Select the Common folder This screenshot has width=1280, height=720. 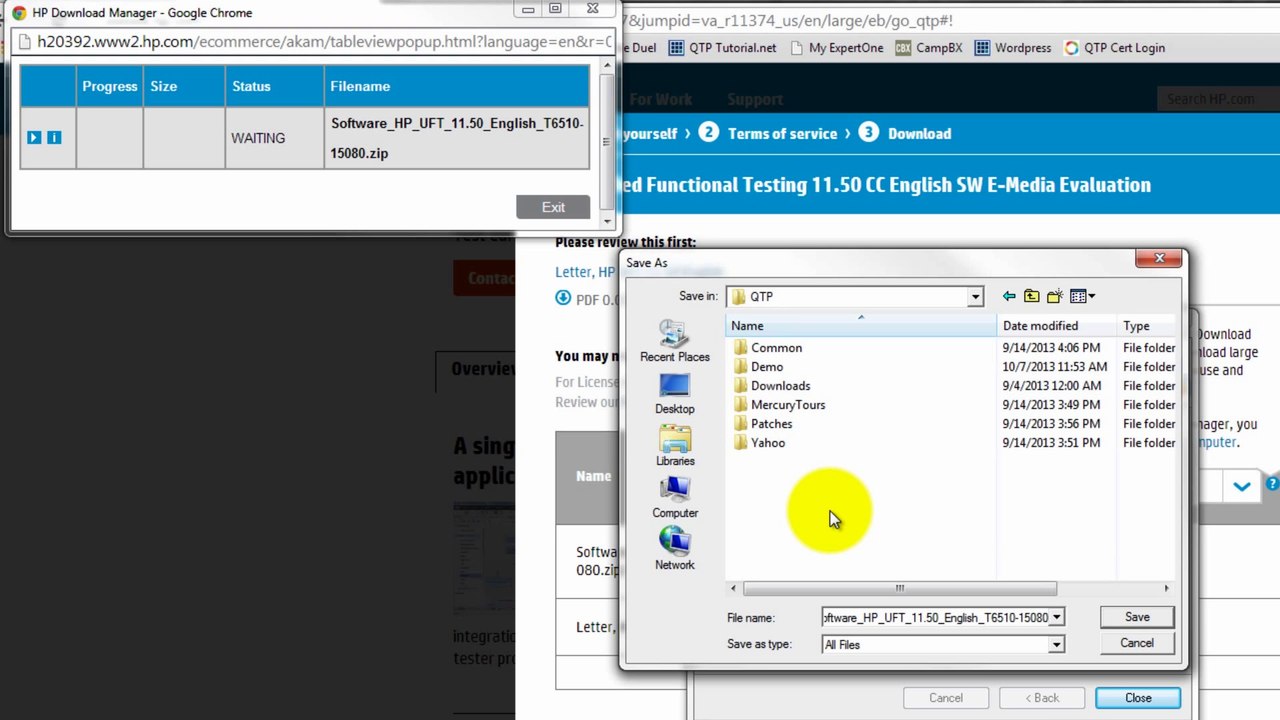point(767,348)
